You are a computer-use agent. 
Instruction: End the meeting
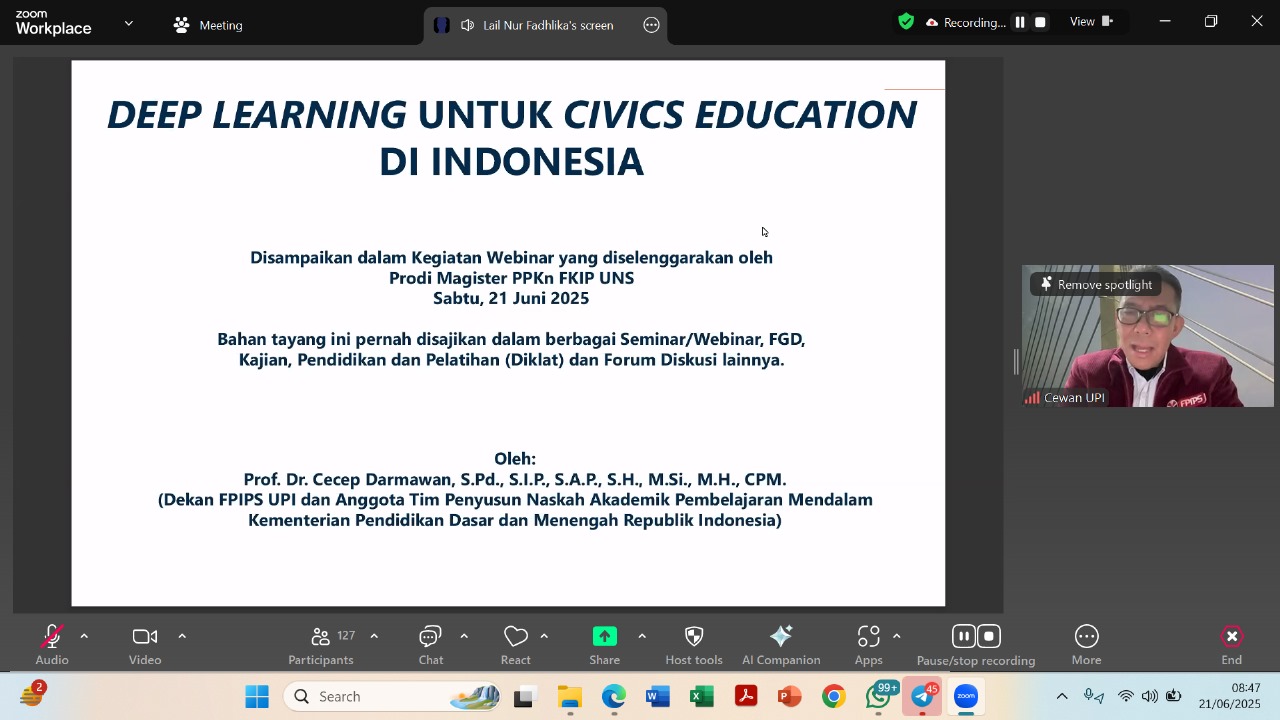(x=1231, y=645)
